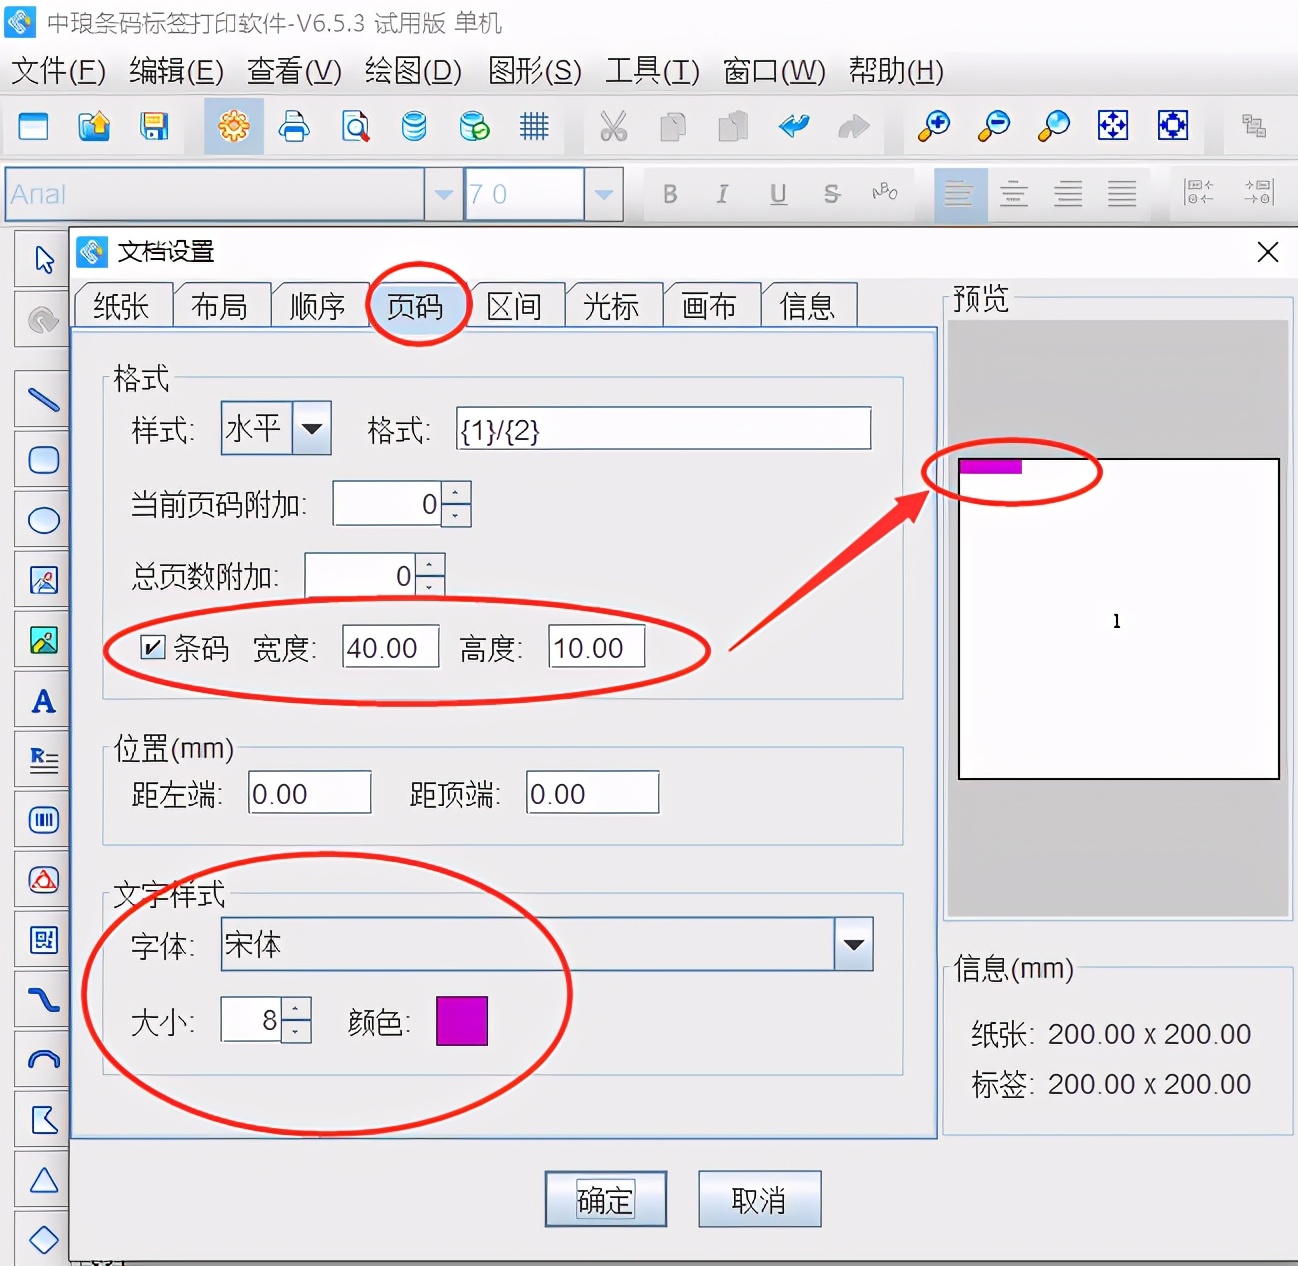Viewport: 1298px width, 1266px height.
Task: Select the line drawing tool
Action: [43, 400]
